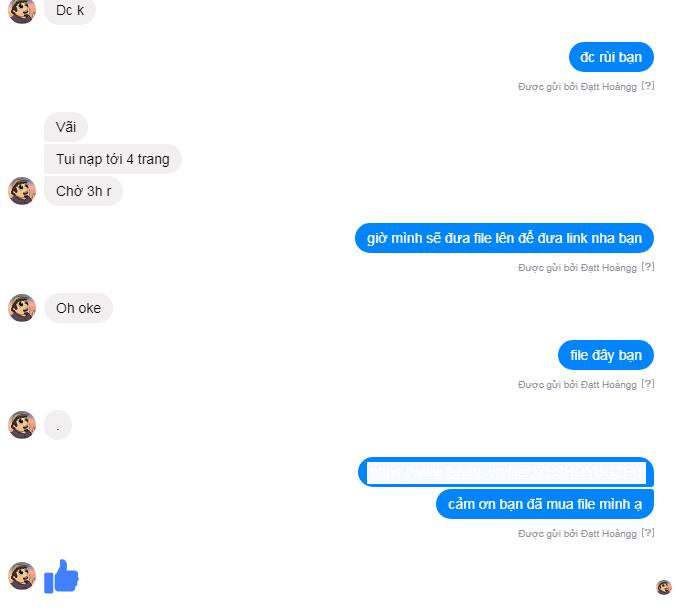675x610 pixels.
Task: Click the [?] under the "giờ mình sẽ đưa file" message
Action: coord(648,267)
